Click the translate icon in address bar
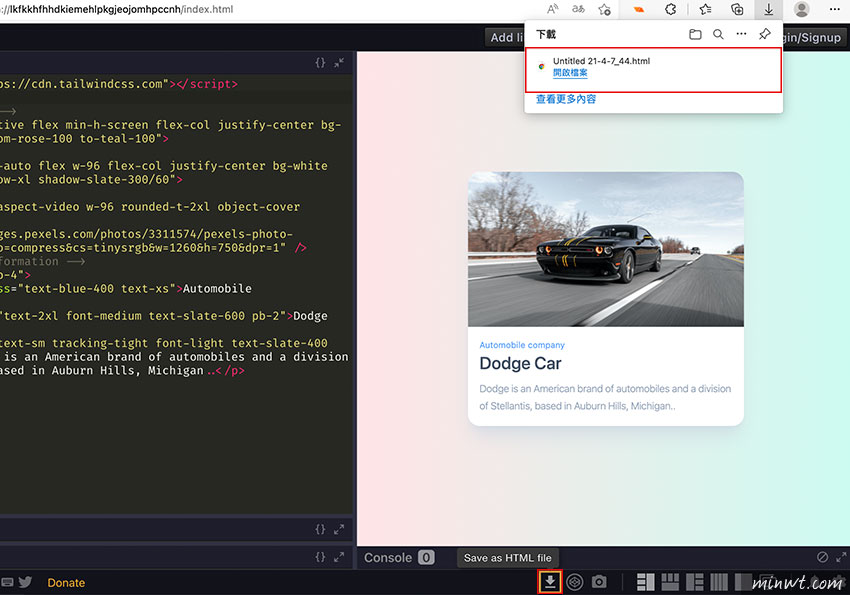850x595 pixels. tap(578, 9)
